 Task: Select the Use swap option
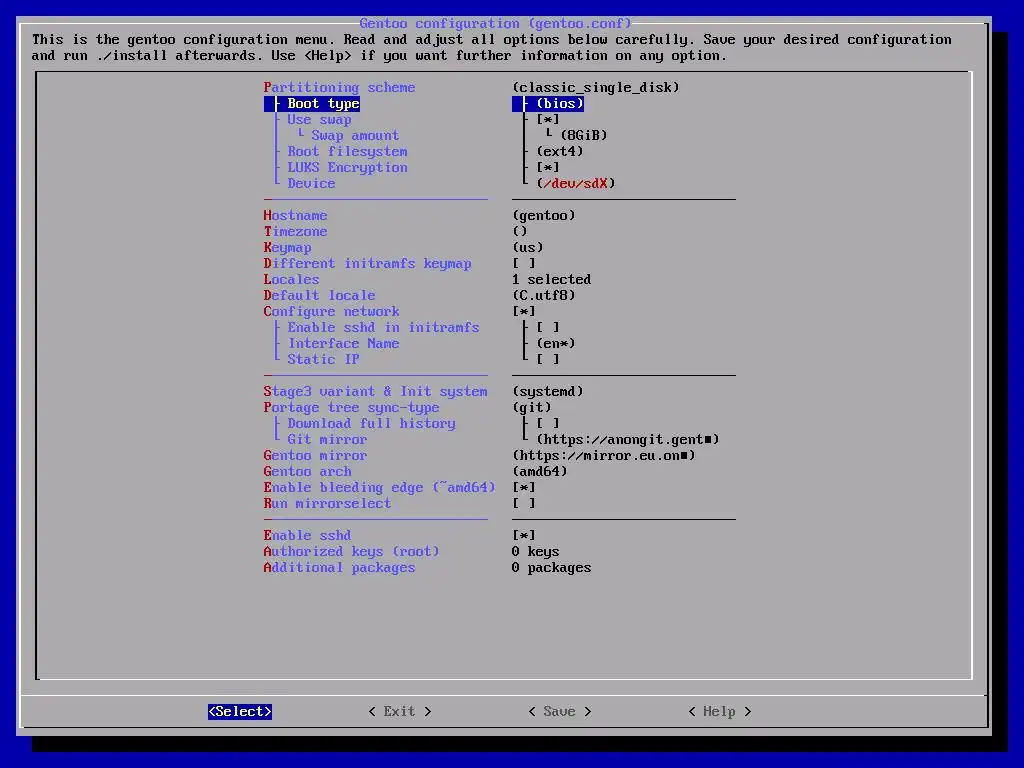(319, 120)
